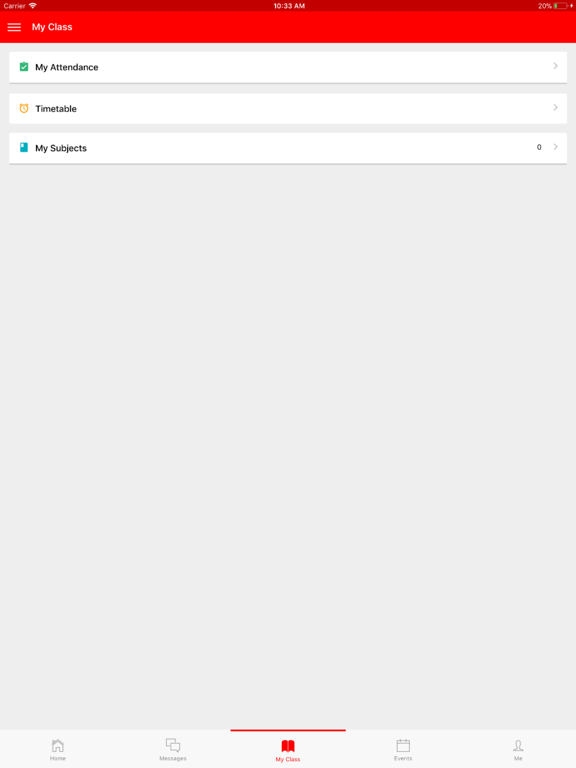The image size is (576, 768).
Task: Tap the Home house icon
Action: (58, 745)
